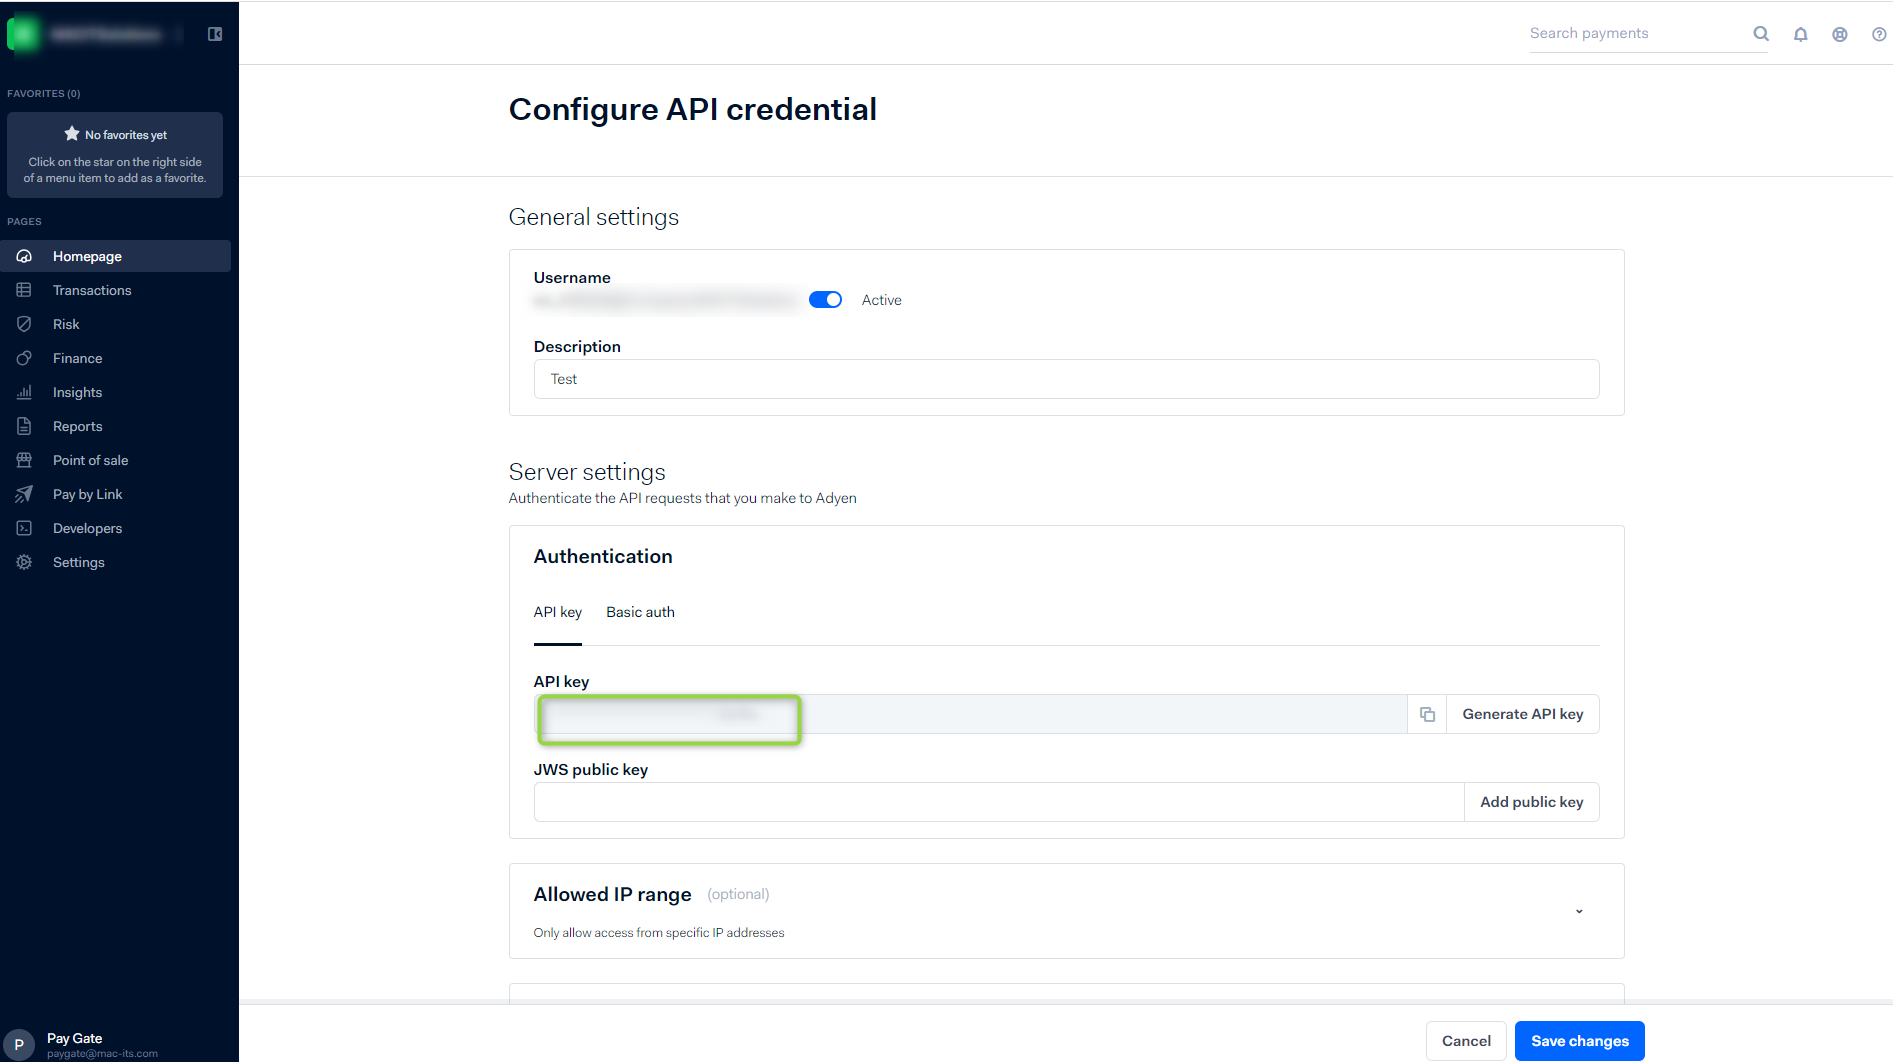Click Add public key button
1893x1062 pixels.
[x=1531, y=802]
